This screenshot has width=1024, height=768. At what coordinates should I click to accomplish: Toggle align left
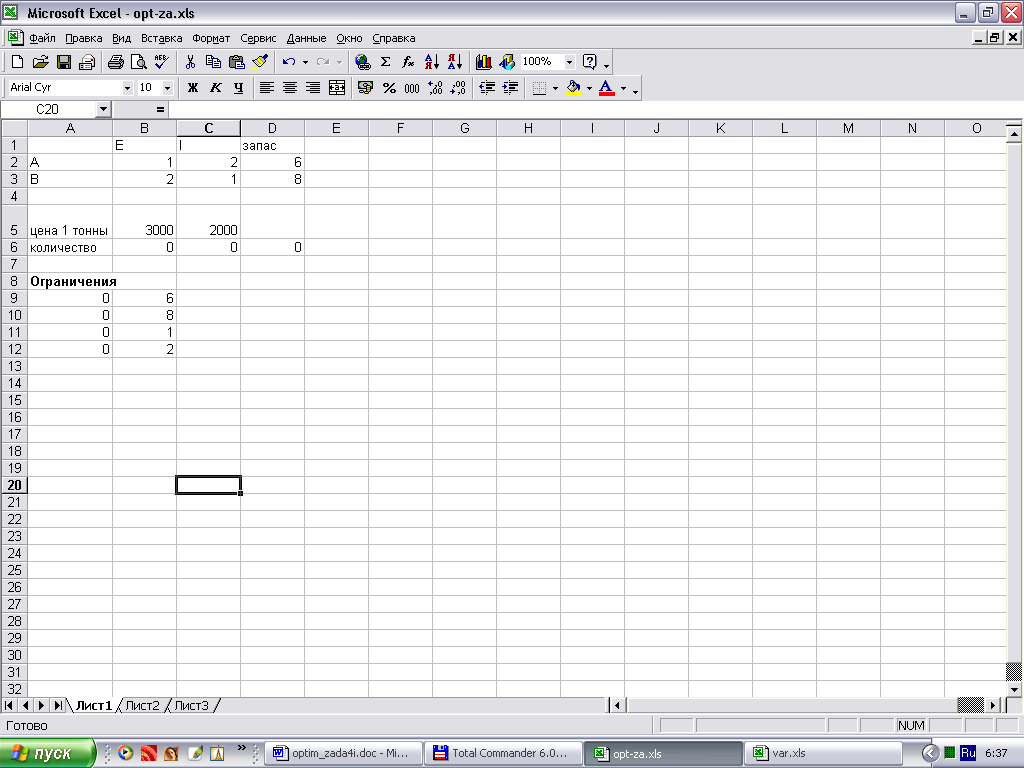pos(266,88)
